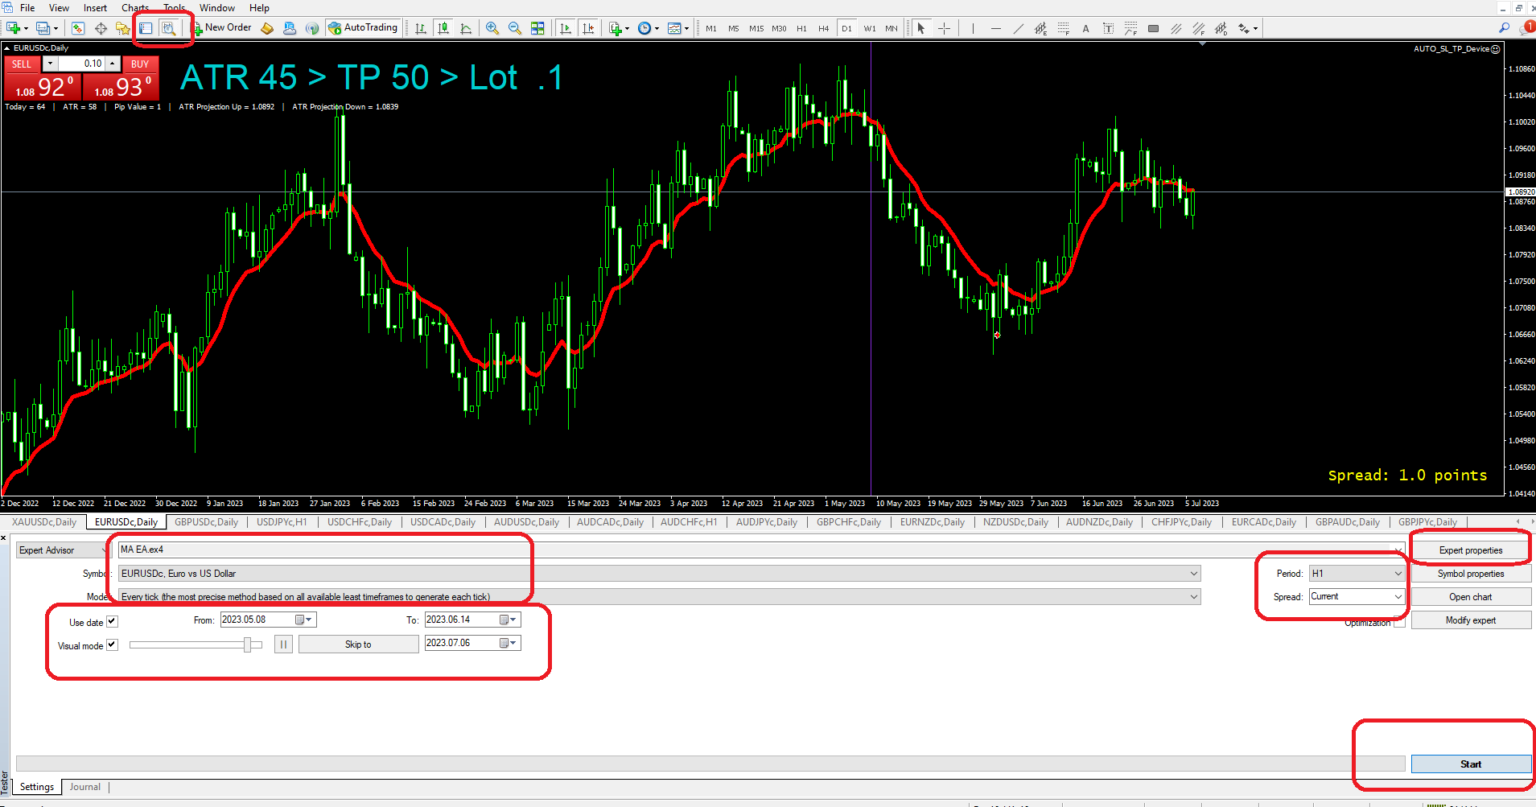The image size is (1536, 807).
Task: Zoom in on the chart
Action: pyautogui.click(x=492, y=28)
